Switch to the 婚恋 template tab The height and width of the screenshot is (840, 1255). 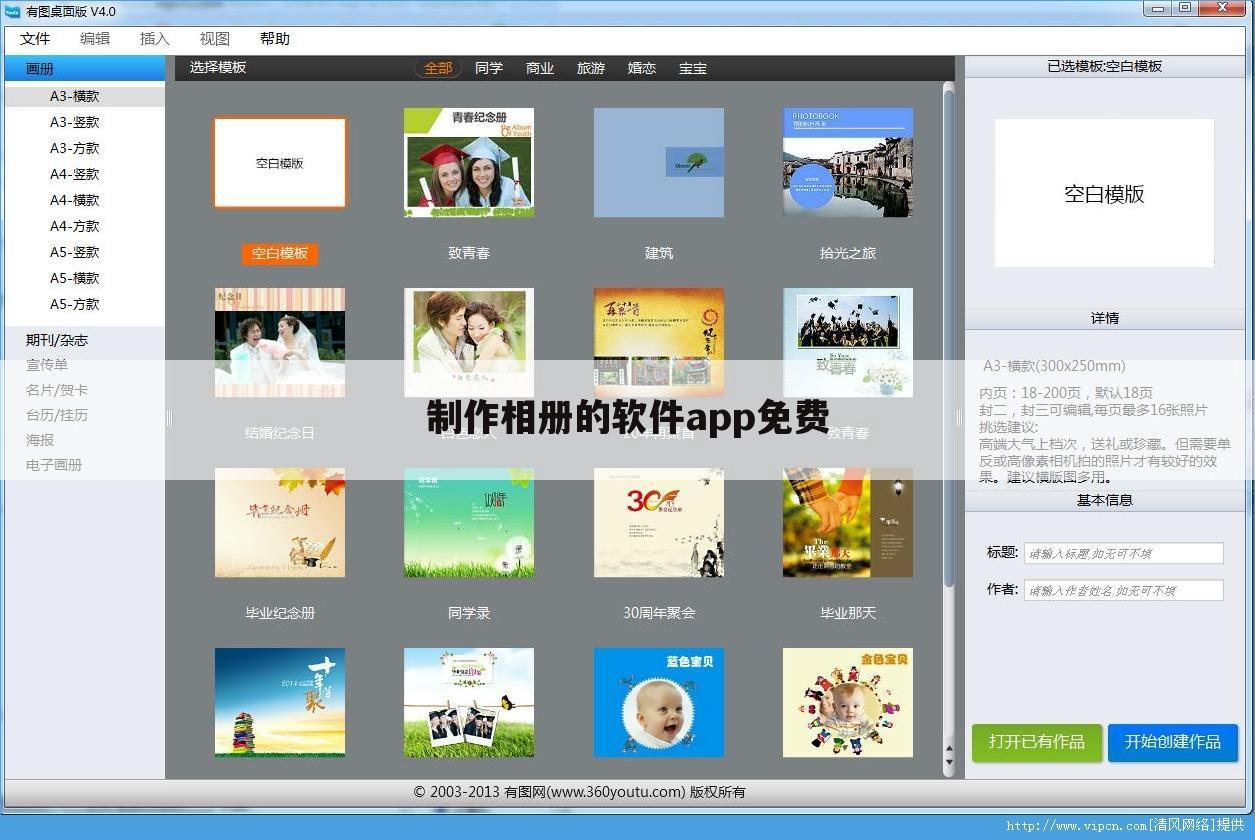coord(642,68)
